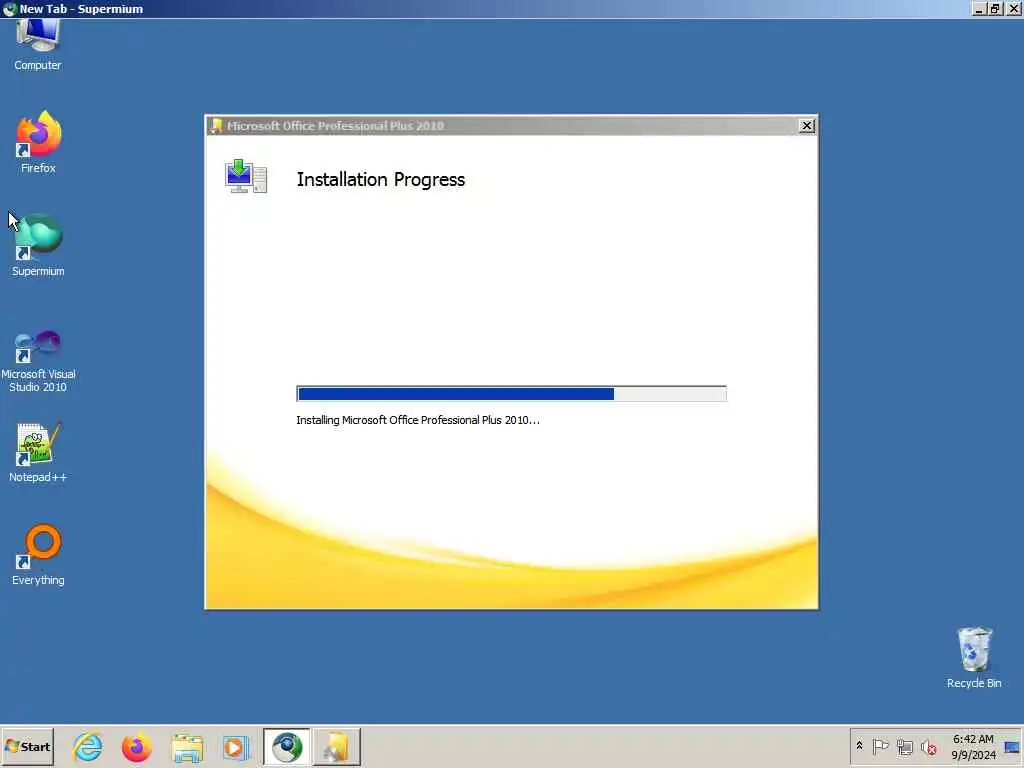
Task: Select the Everything desktop shortcut
Action: [x=39, y=554]
